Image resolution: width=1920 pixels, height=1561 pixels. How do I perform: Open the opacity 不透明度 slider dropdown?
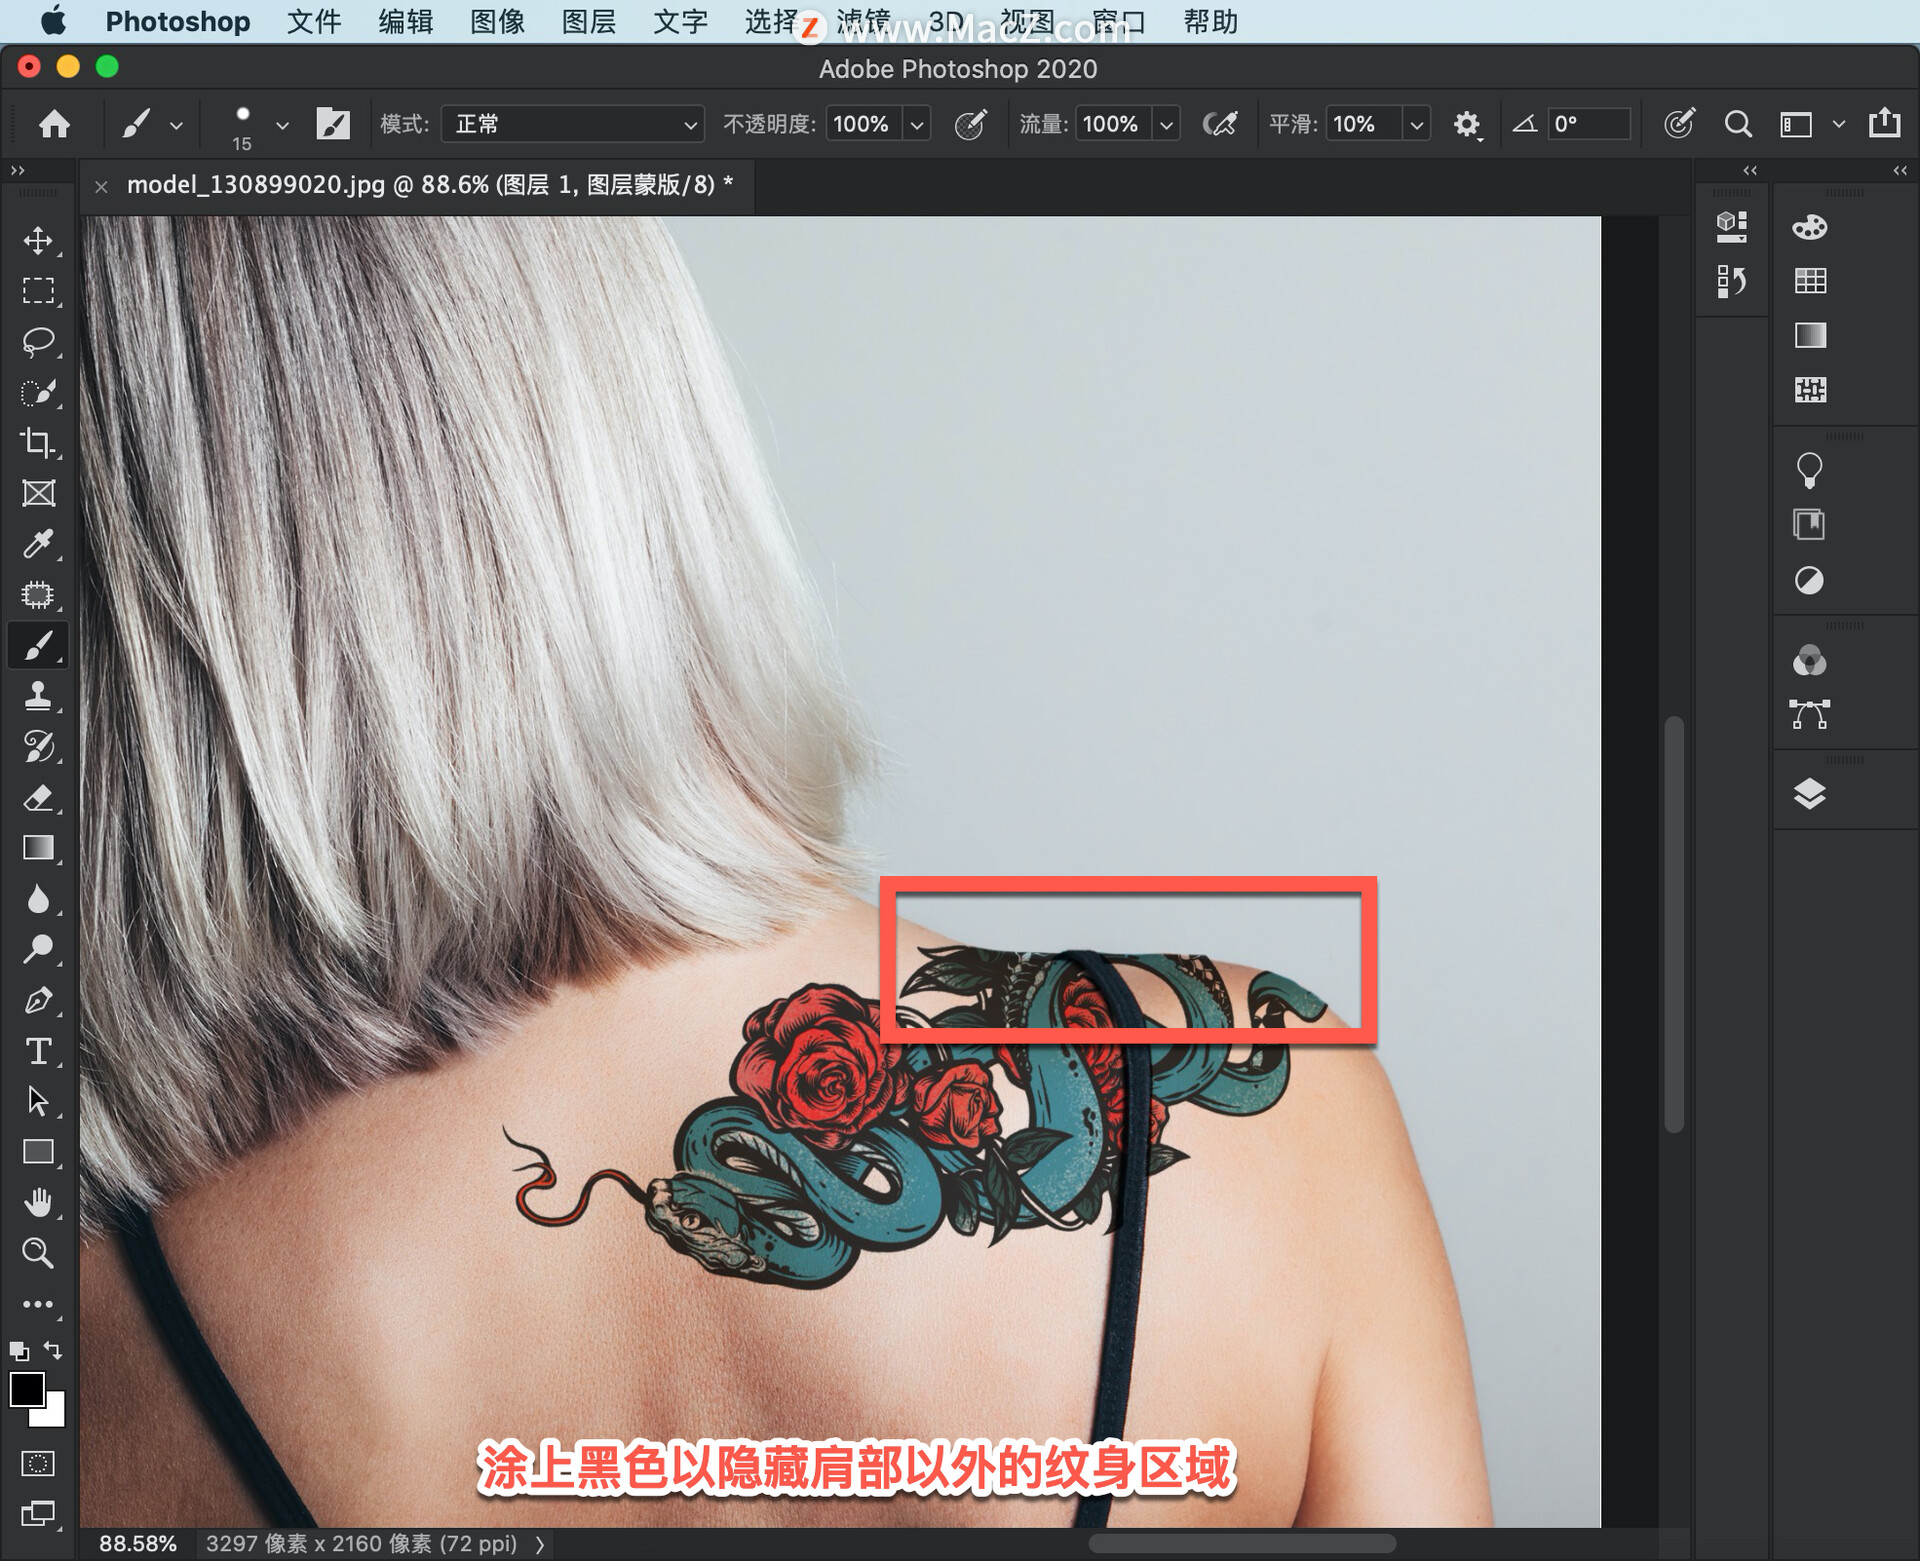[917, 125]
